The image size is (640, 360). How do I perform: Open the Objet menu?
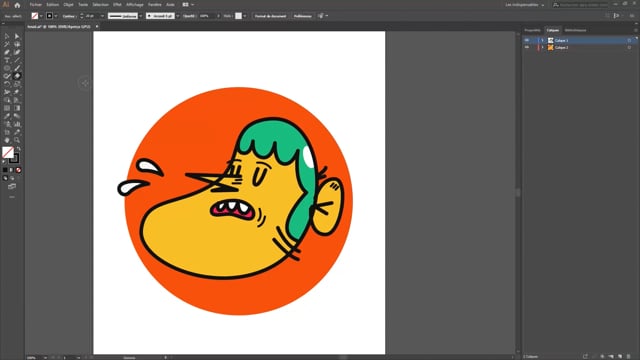pyautogui.click(x=68, y=5)
